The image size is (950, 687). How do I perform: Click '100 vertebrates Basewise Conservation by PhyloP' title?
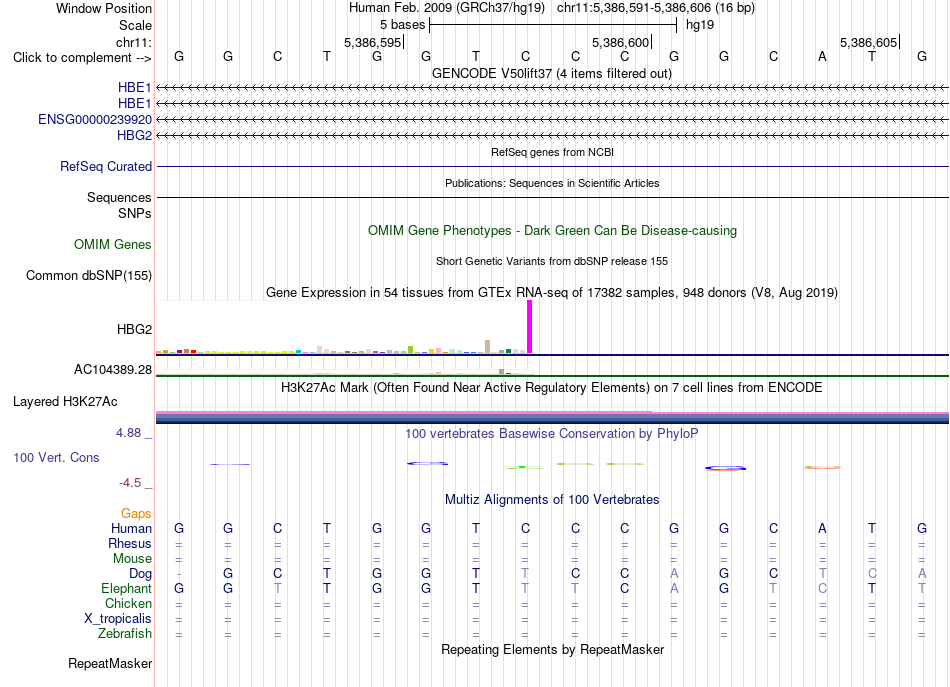(x=552, y=433)
